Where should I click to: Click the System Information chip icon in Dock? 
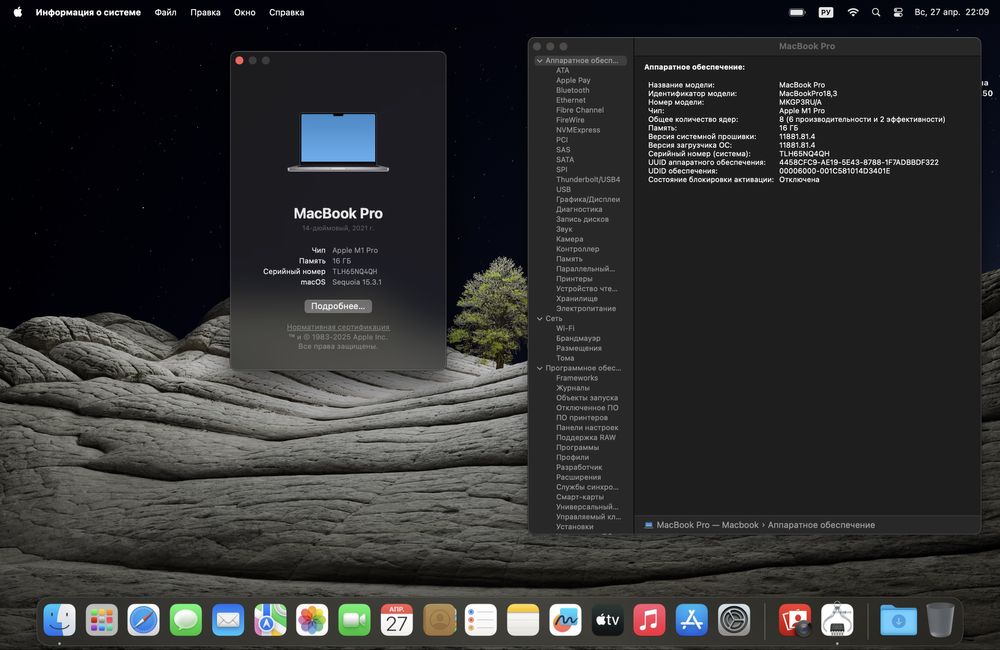(837, 619)
